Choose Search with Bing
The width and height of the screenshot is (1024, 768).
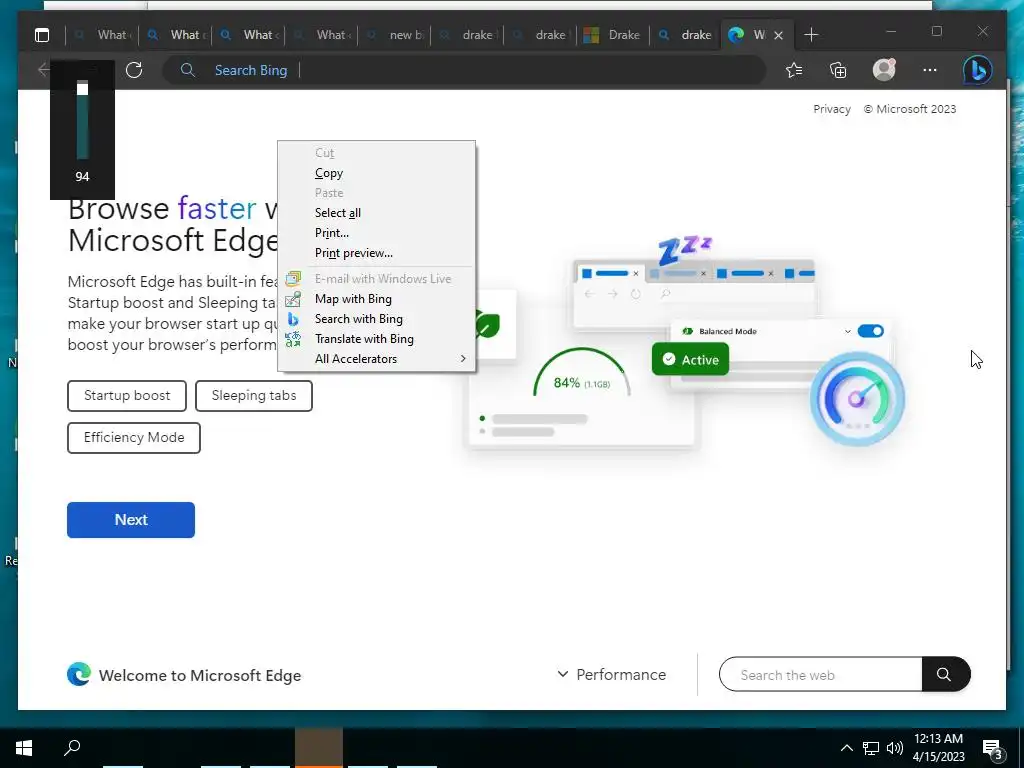coord(376,319)
